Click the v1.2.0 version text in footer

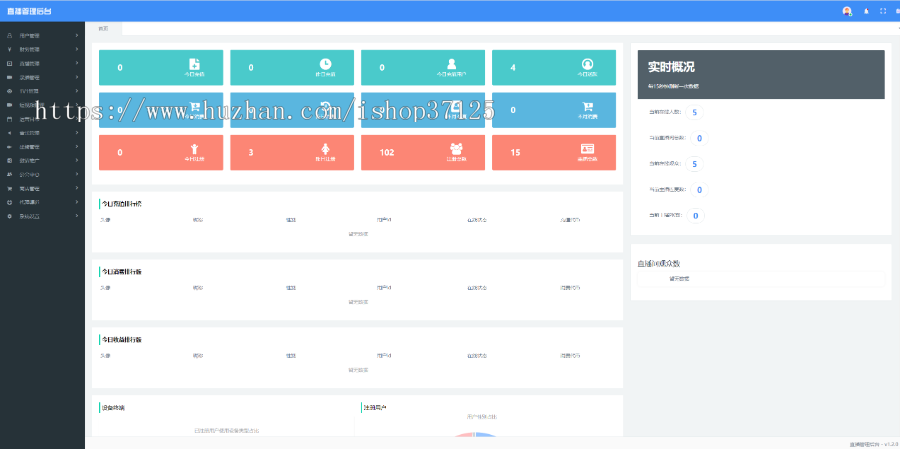pos(891,444)
